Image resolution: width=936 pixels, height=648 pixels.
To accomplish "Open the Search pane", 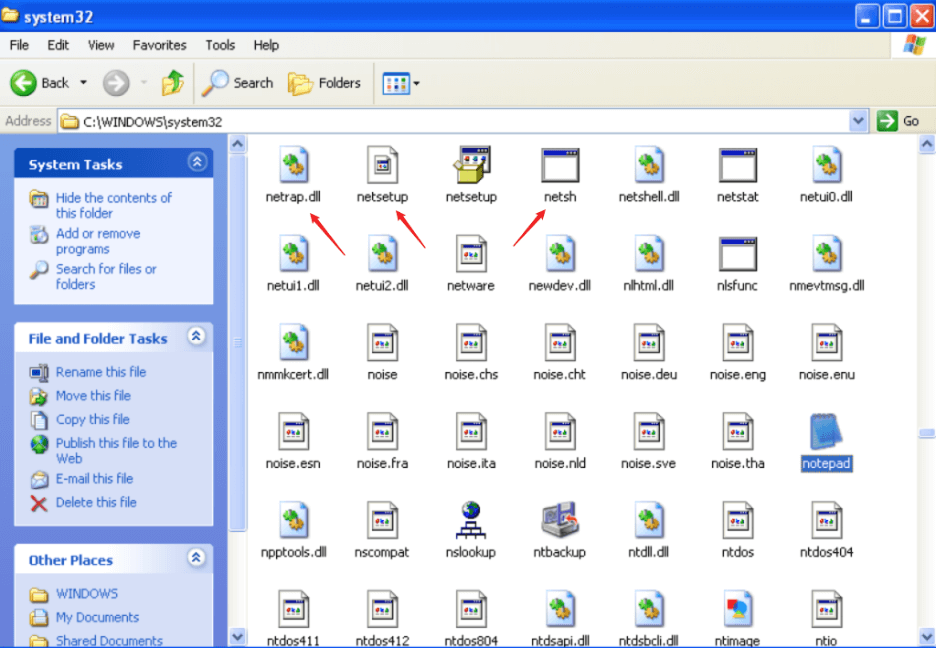I will coord(238,83).
